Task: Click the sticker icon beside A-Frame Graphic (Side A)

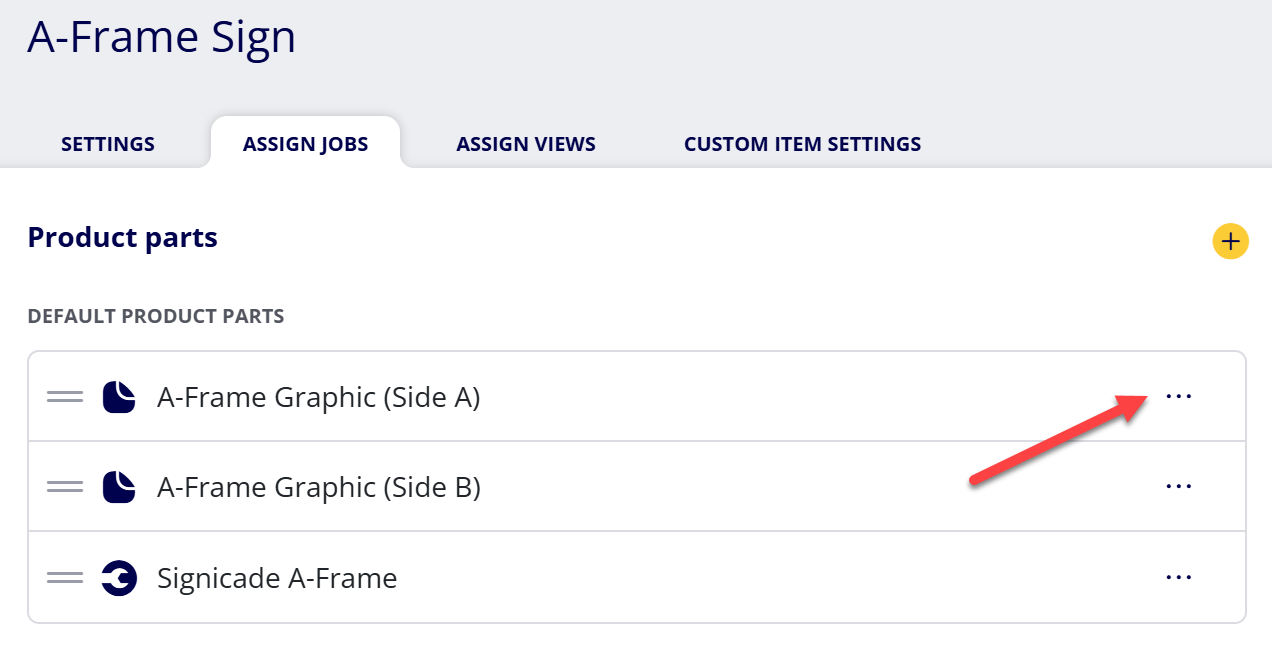Action: (119, 397)
